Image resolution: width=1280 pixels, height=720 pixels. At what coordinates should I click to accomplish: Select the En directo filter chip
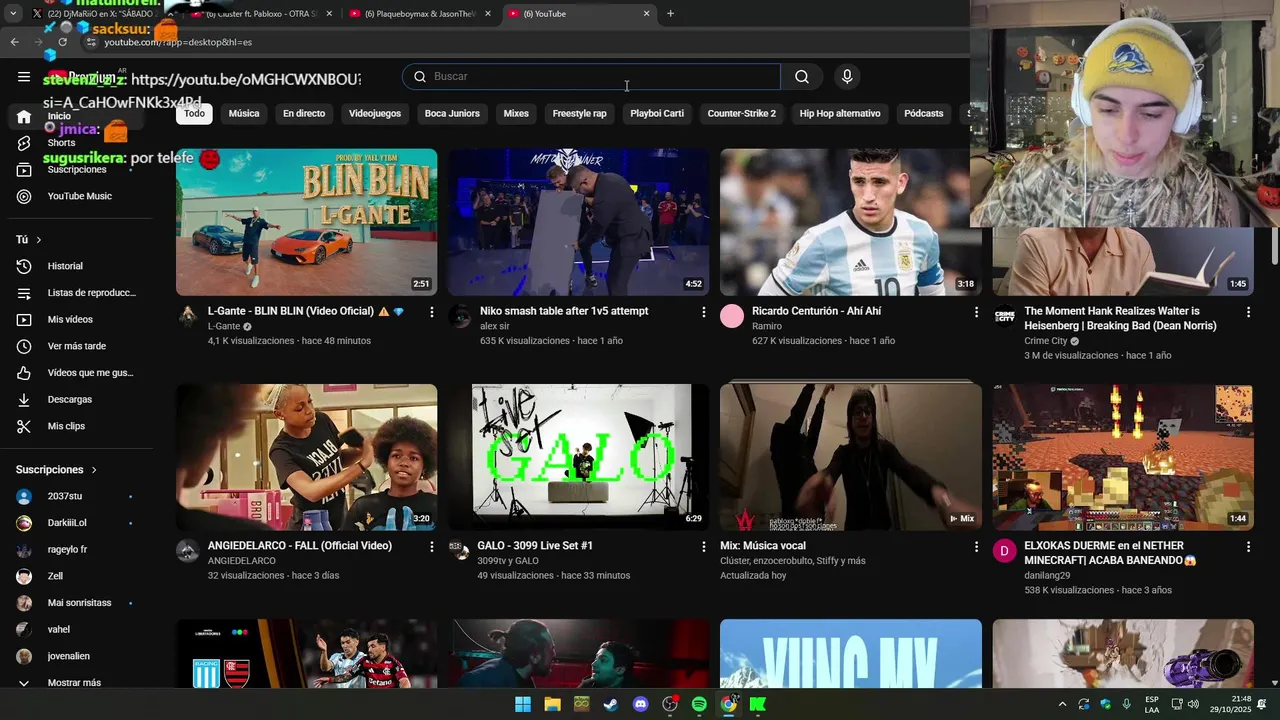[304, 114]
